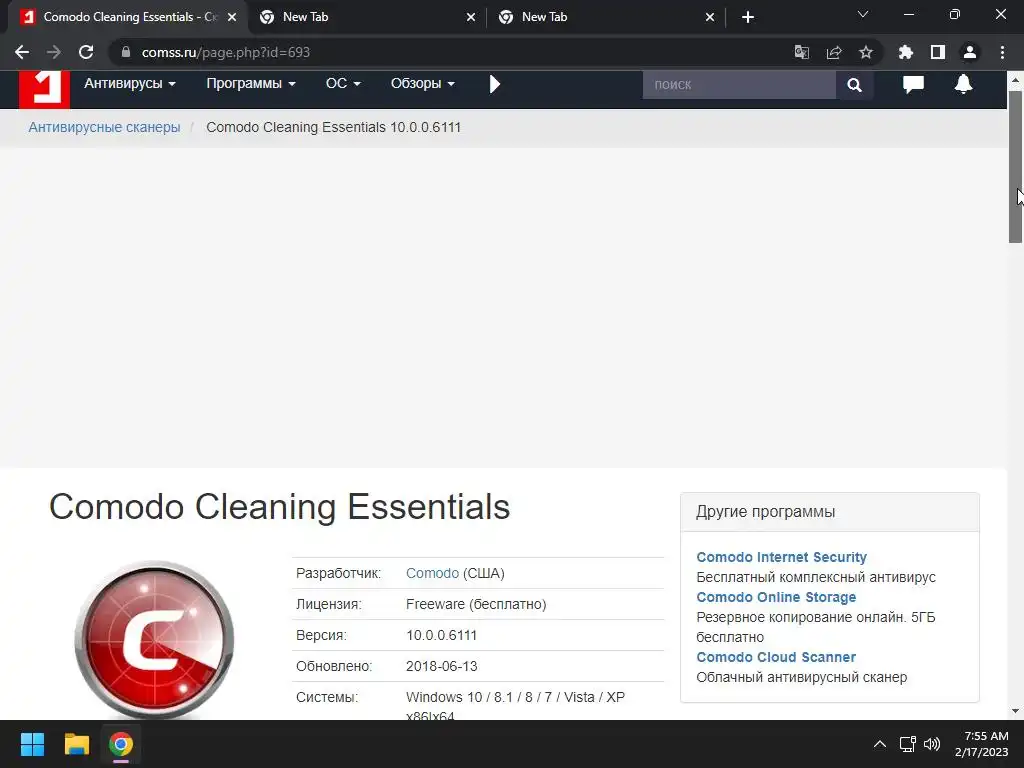Switch to the first New Tab
This screenshot has width=1024, height=768.
(x=366, y=17)
